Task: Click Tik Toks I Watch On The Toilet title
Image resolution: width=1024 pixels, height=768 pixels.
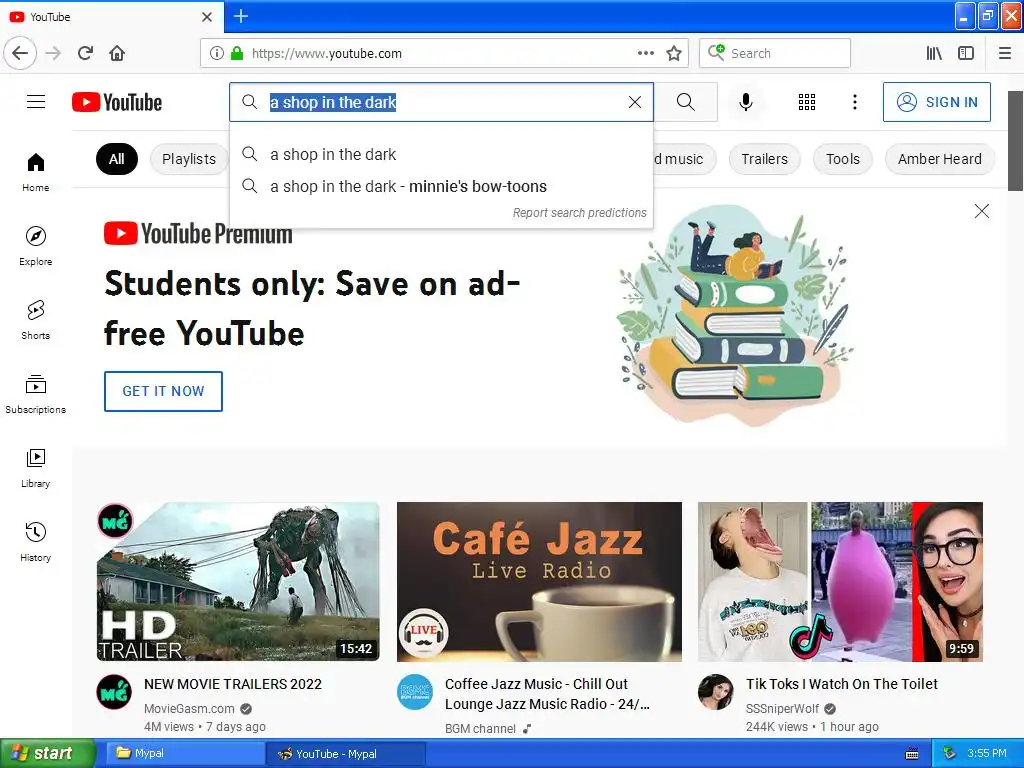Action: click(842, 684)
